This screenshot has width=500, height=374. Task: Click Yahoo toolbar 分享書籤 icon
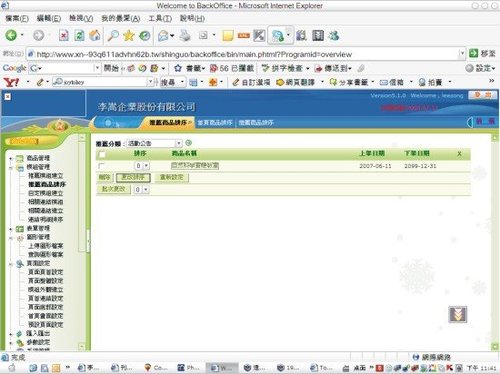coord(349,82)
